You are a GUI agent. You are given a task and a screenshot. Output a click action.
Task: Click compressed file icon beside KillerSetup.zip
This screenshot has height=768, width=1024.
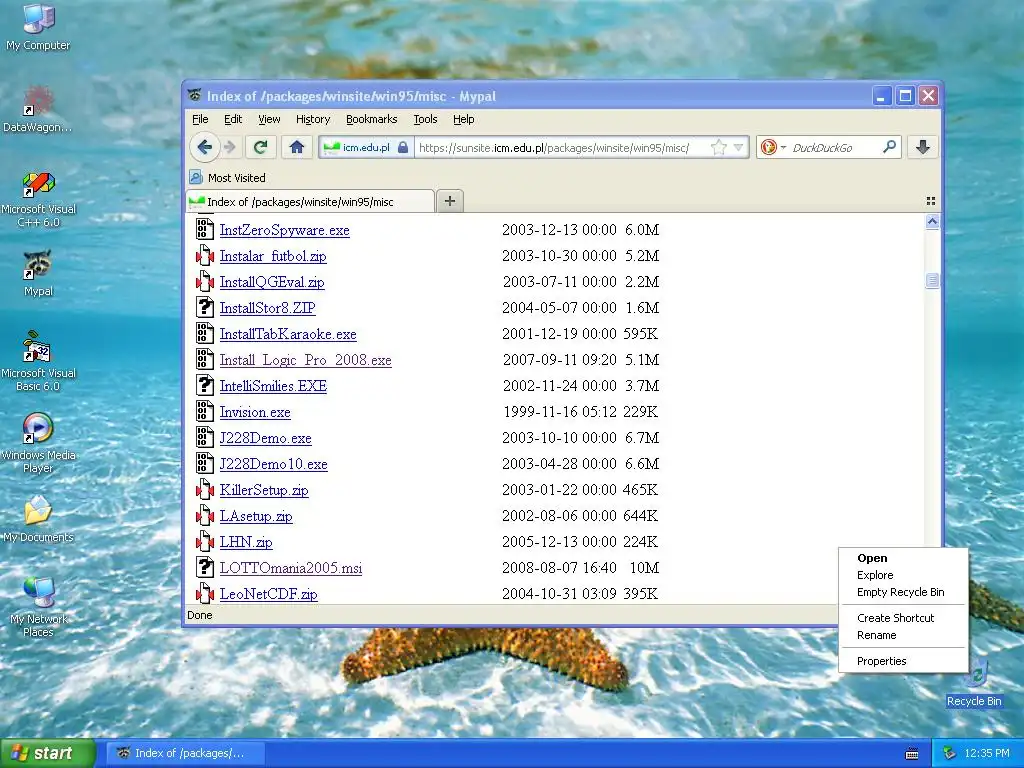[x=204, y=488]
